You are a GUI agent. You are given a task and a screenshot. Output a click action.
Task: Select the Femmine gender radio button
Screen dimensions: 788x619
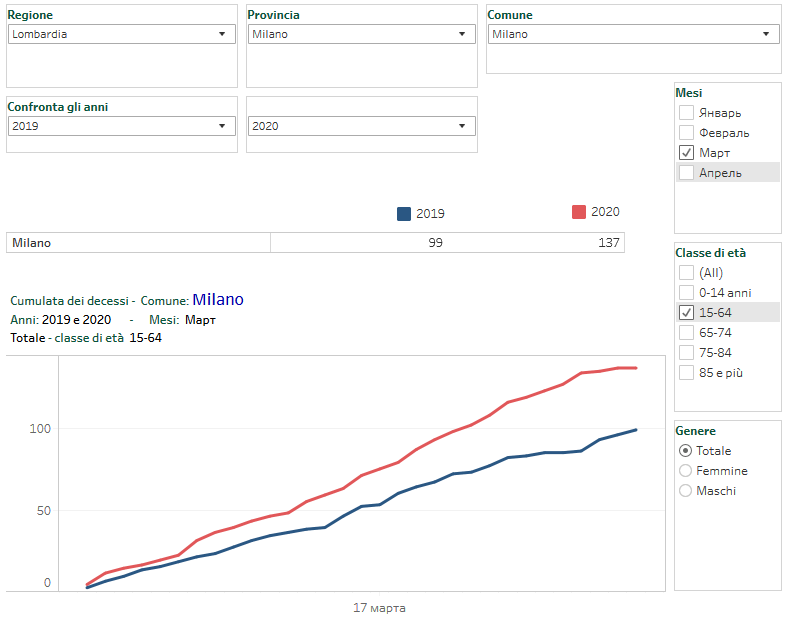(685, 471)
